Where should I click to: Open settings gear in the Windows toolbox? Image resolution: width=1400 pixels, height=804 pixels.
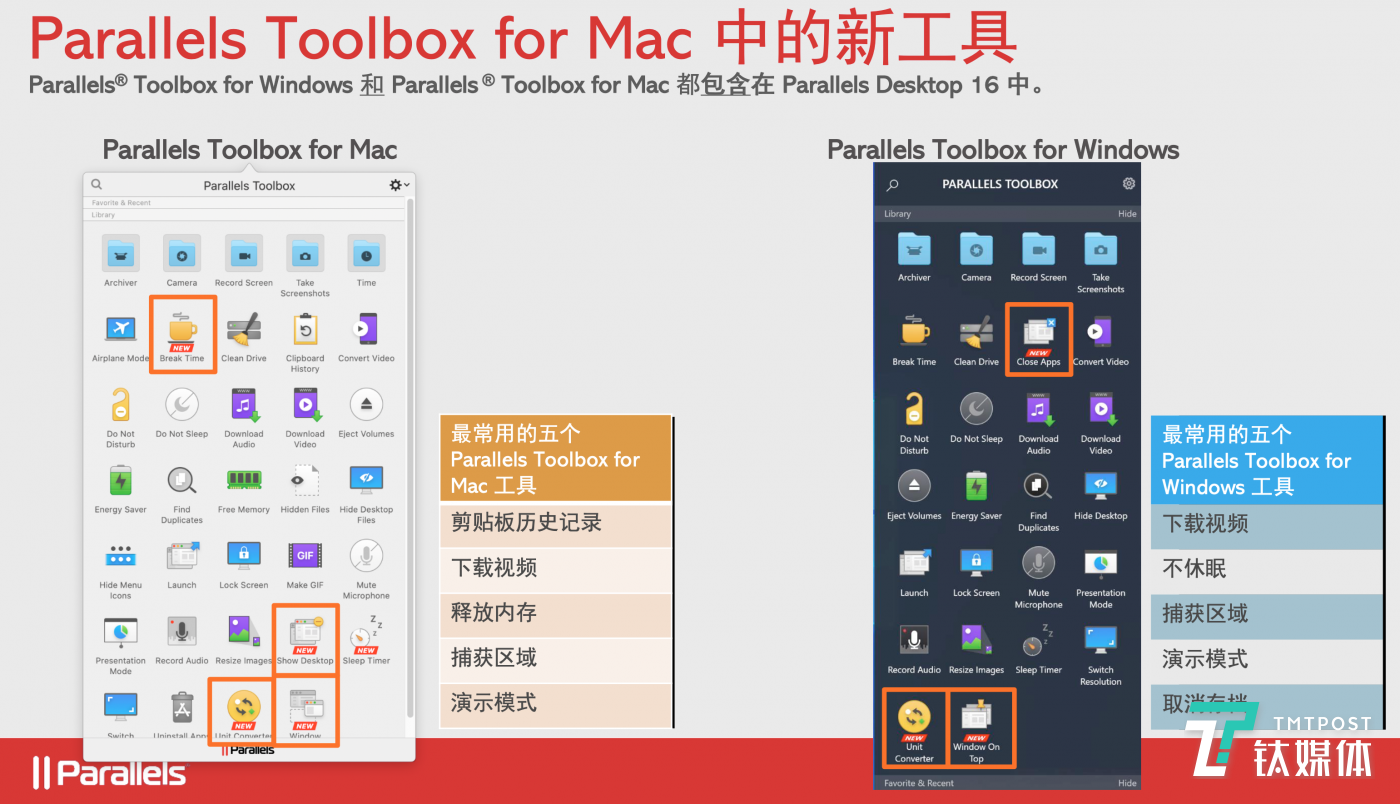click(1129, 184)
